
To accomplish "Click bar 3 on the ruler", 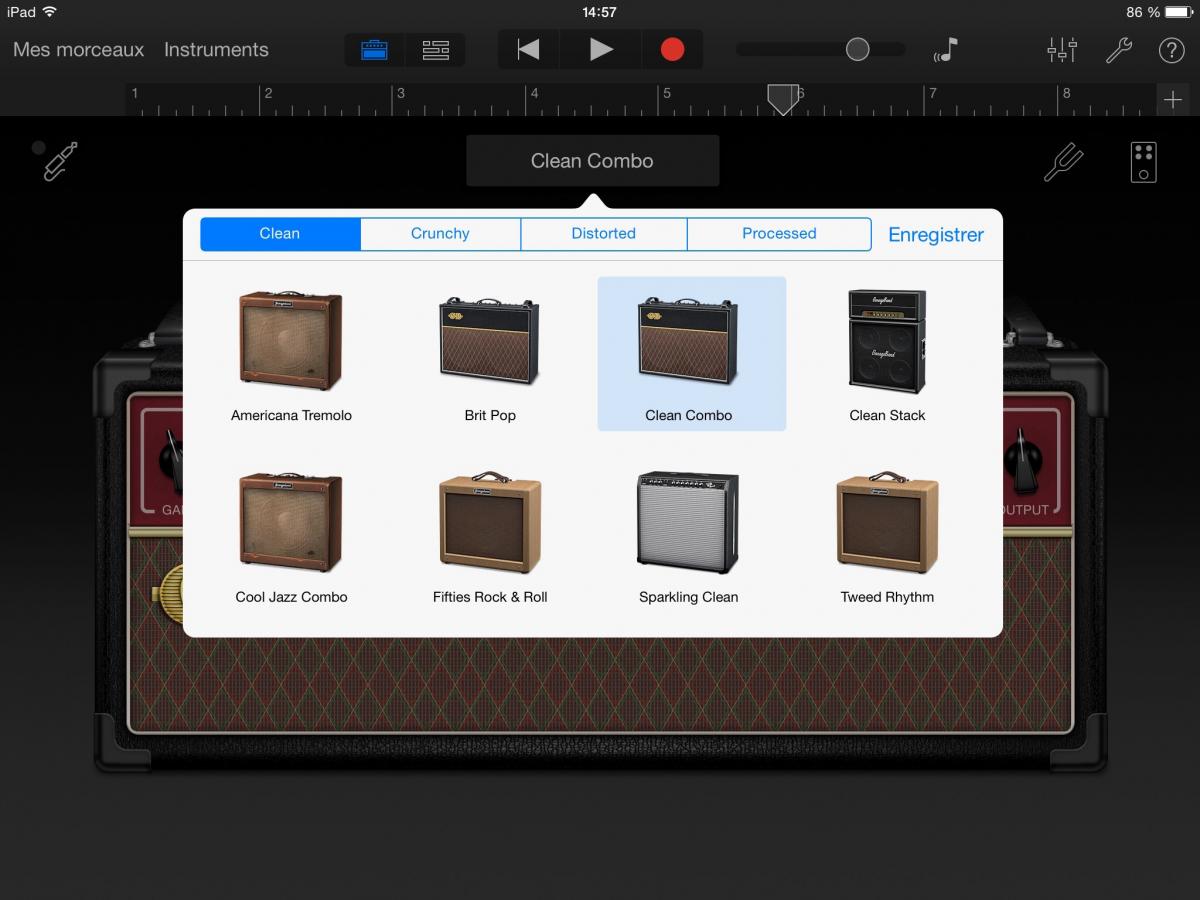I will [400, 94].
